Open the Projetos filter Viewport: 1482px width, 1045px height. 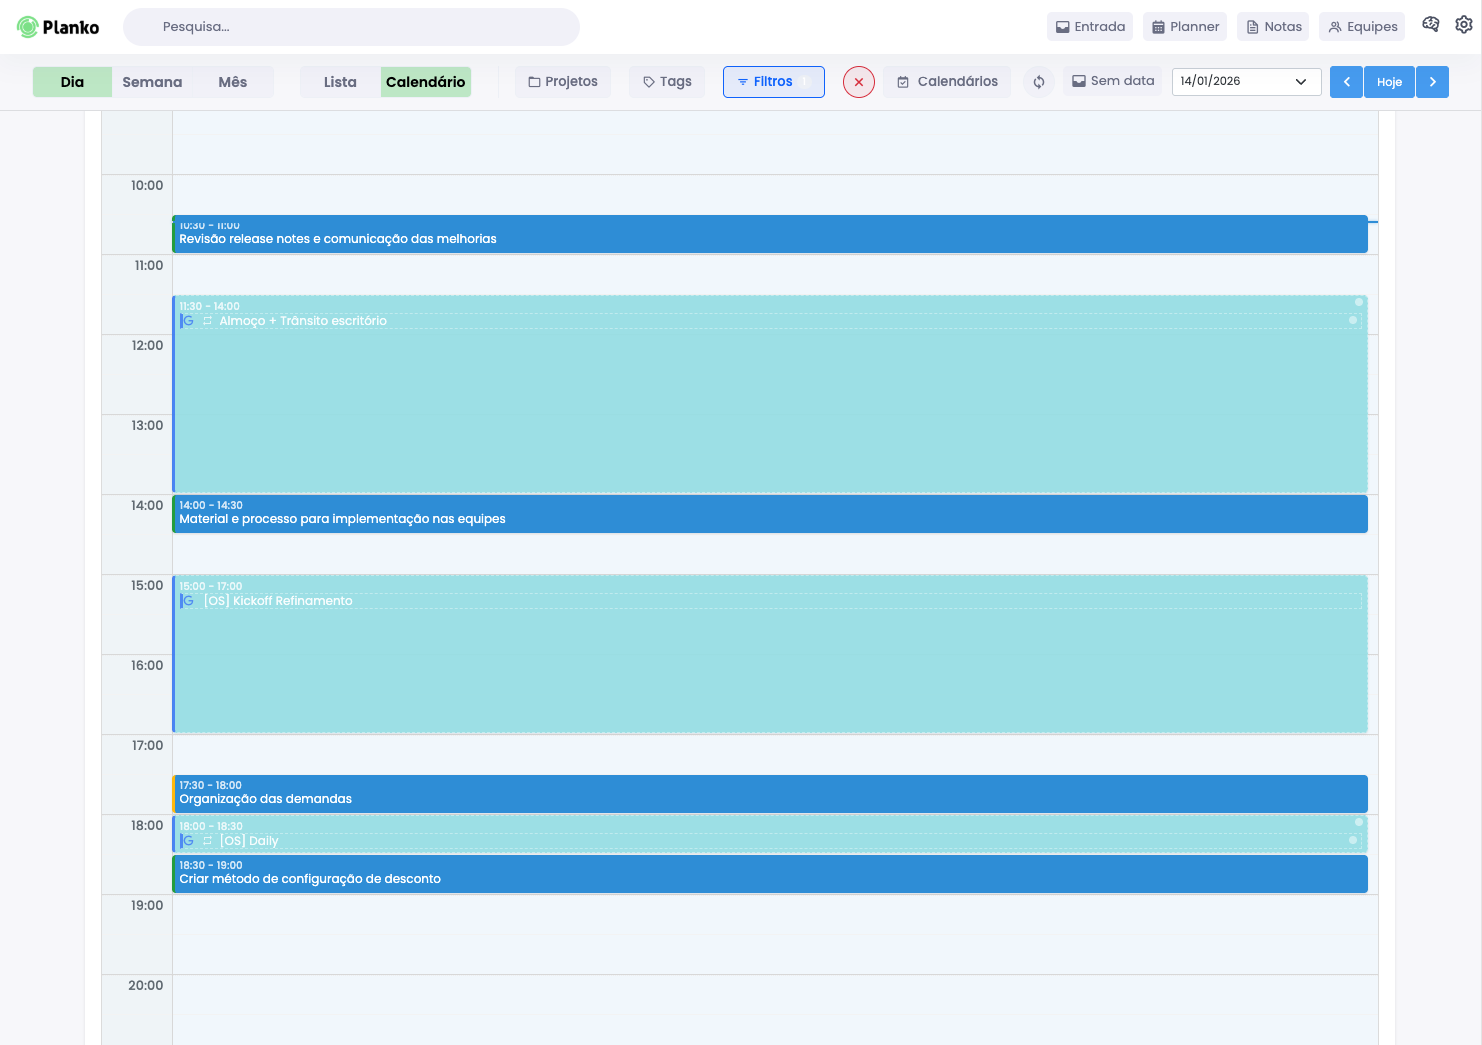point(563,82)
